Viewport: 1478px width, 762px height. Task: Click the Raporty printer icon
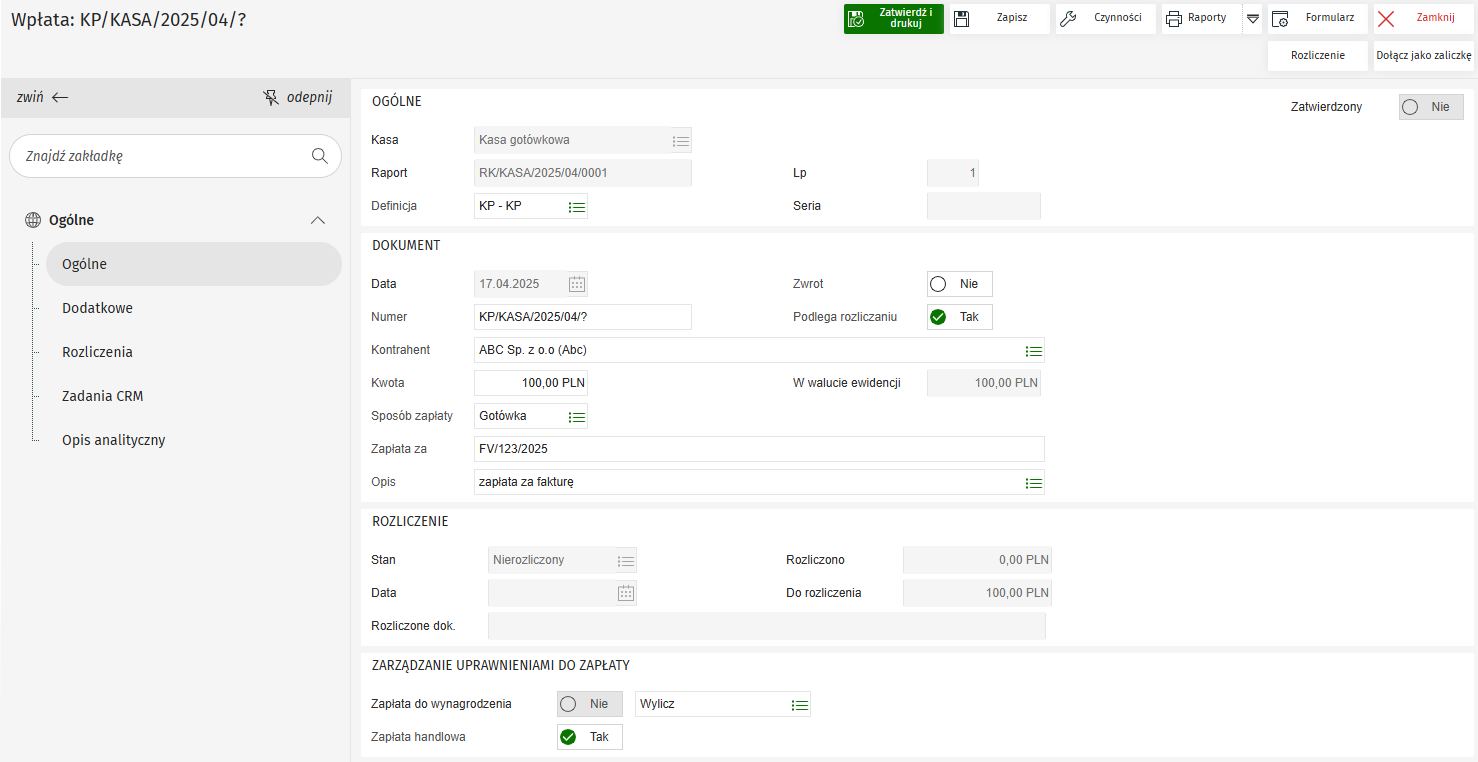pos(1174,18)
